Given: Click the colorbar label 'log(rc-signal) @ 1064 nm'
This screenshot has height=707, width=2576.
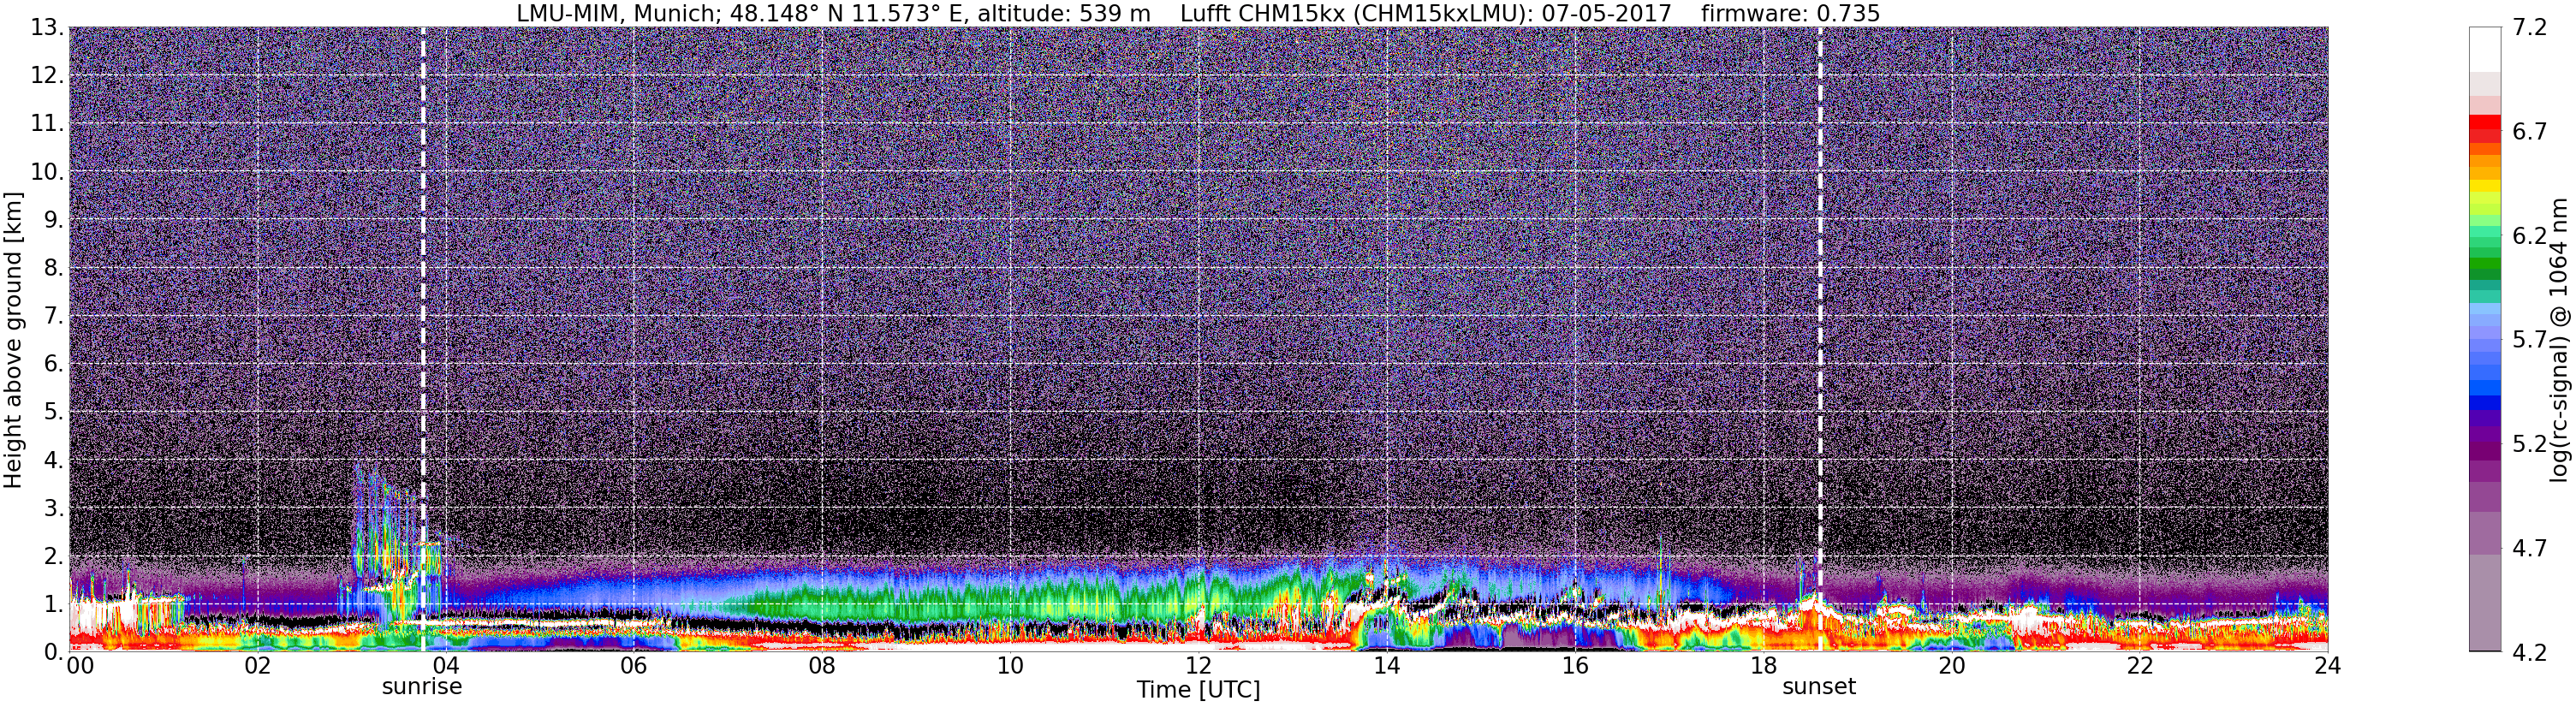Looking at the screenshot, I should pyautogui.click(x=2559, y=340).
